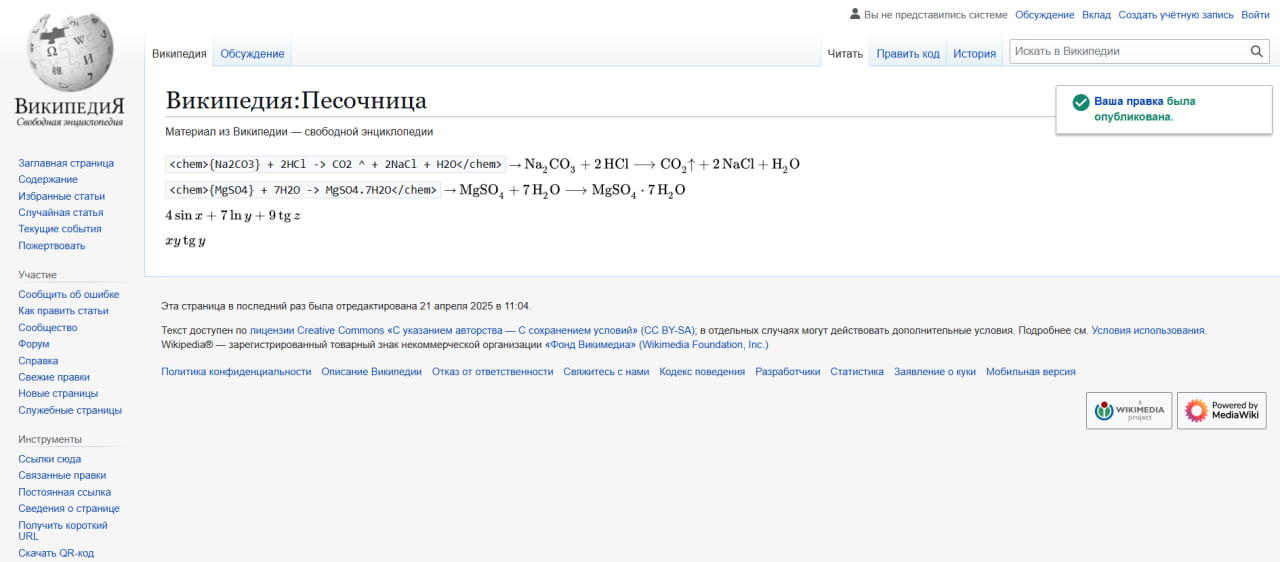Click the 4 sin x + 7 ln y formula
1280x562 pixels.
coord(233,215)
